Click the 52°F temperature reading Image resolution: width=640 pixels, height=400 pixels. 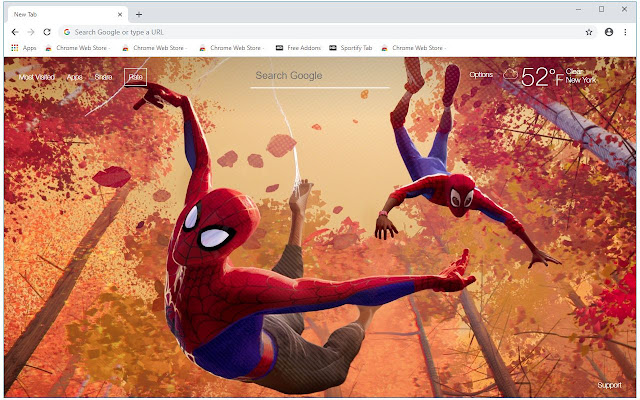tap(542, 77)
